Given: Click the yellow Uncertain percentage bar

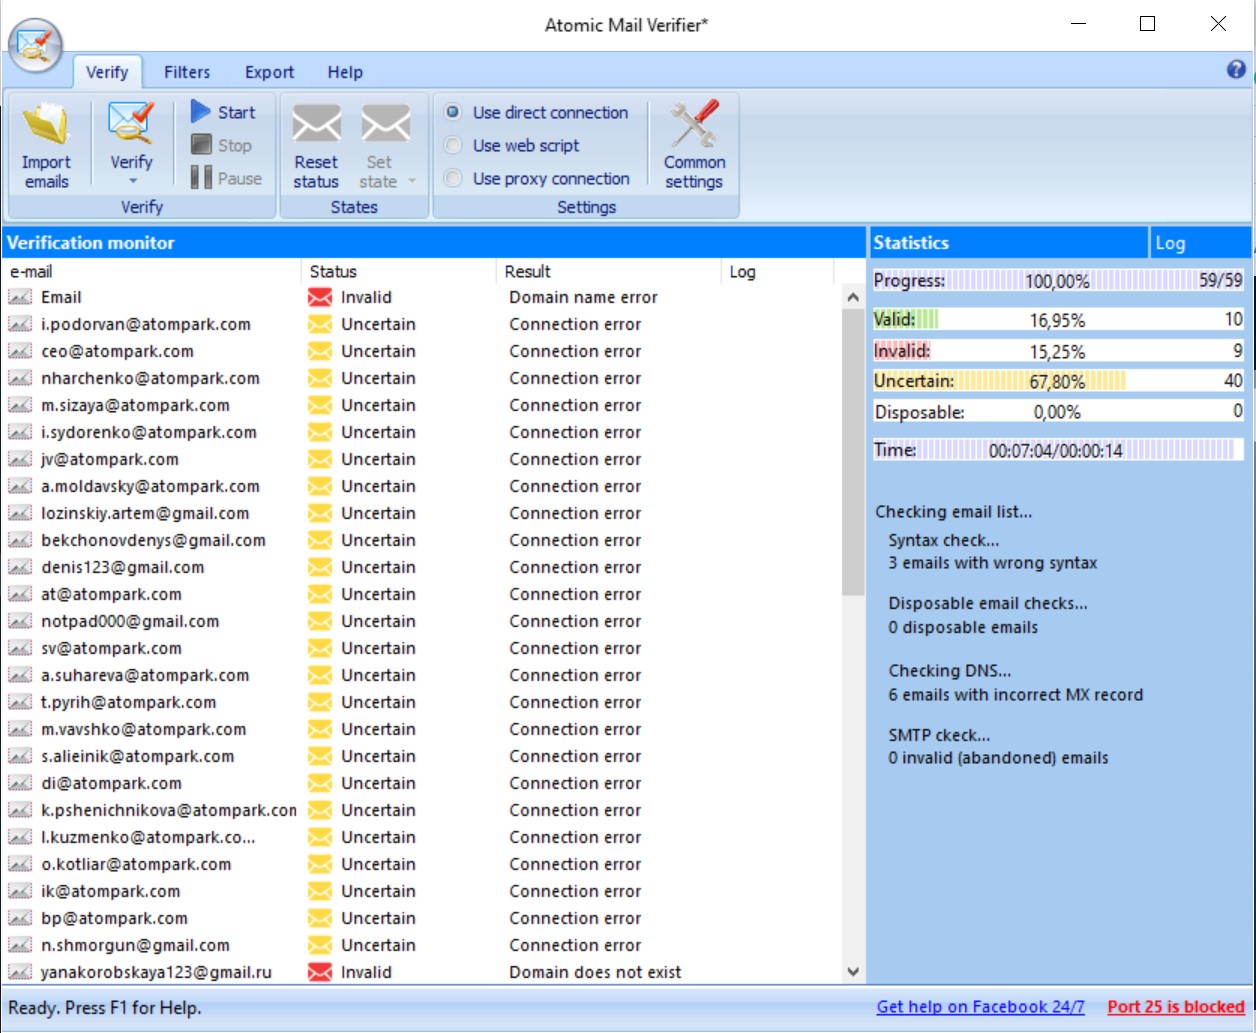Looking at the screenshot, I should [x=1058, y=381].
